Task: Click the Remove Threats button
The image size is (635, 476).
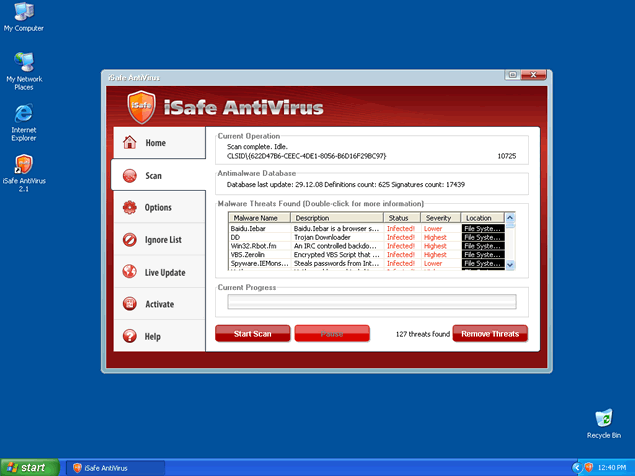Action: click(x=491, y=334)
